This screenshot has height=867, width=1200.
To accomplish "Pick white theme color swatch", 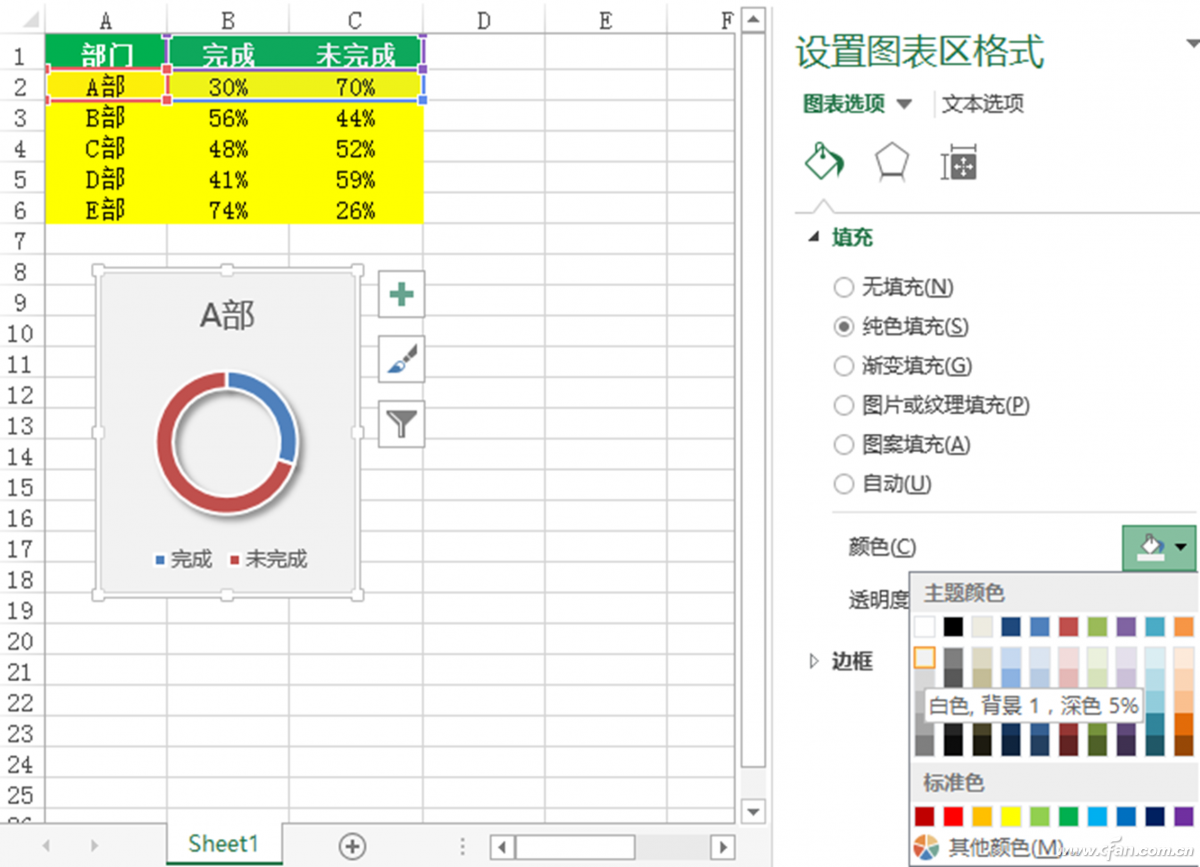I will (925, 627).
